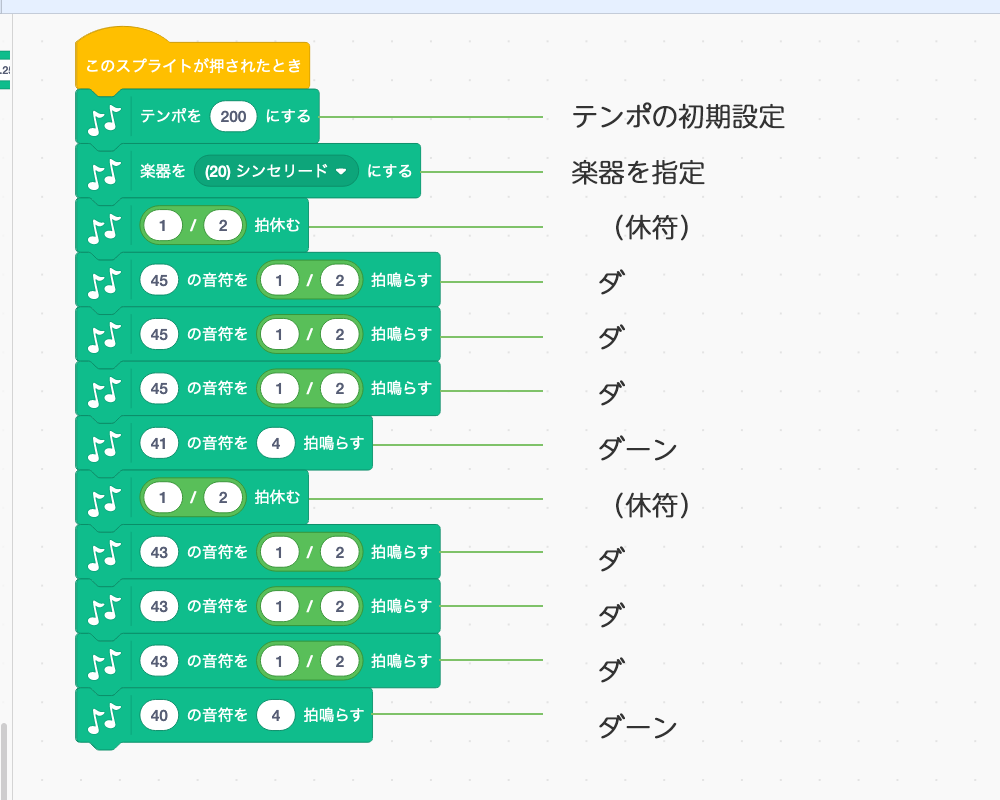Click the 4 beats field on the note 41 block

click(x=276, y=443)
